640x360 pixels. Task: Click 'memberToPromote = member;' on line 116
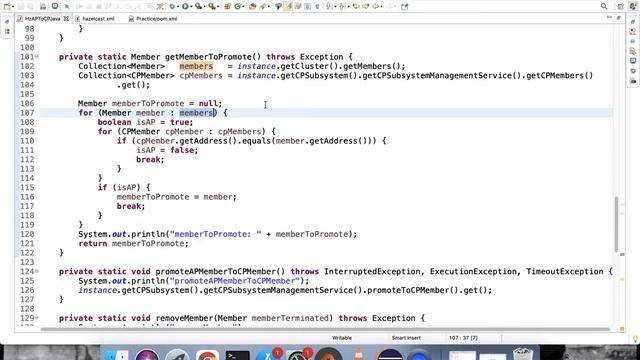[x=176, y=197]
